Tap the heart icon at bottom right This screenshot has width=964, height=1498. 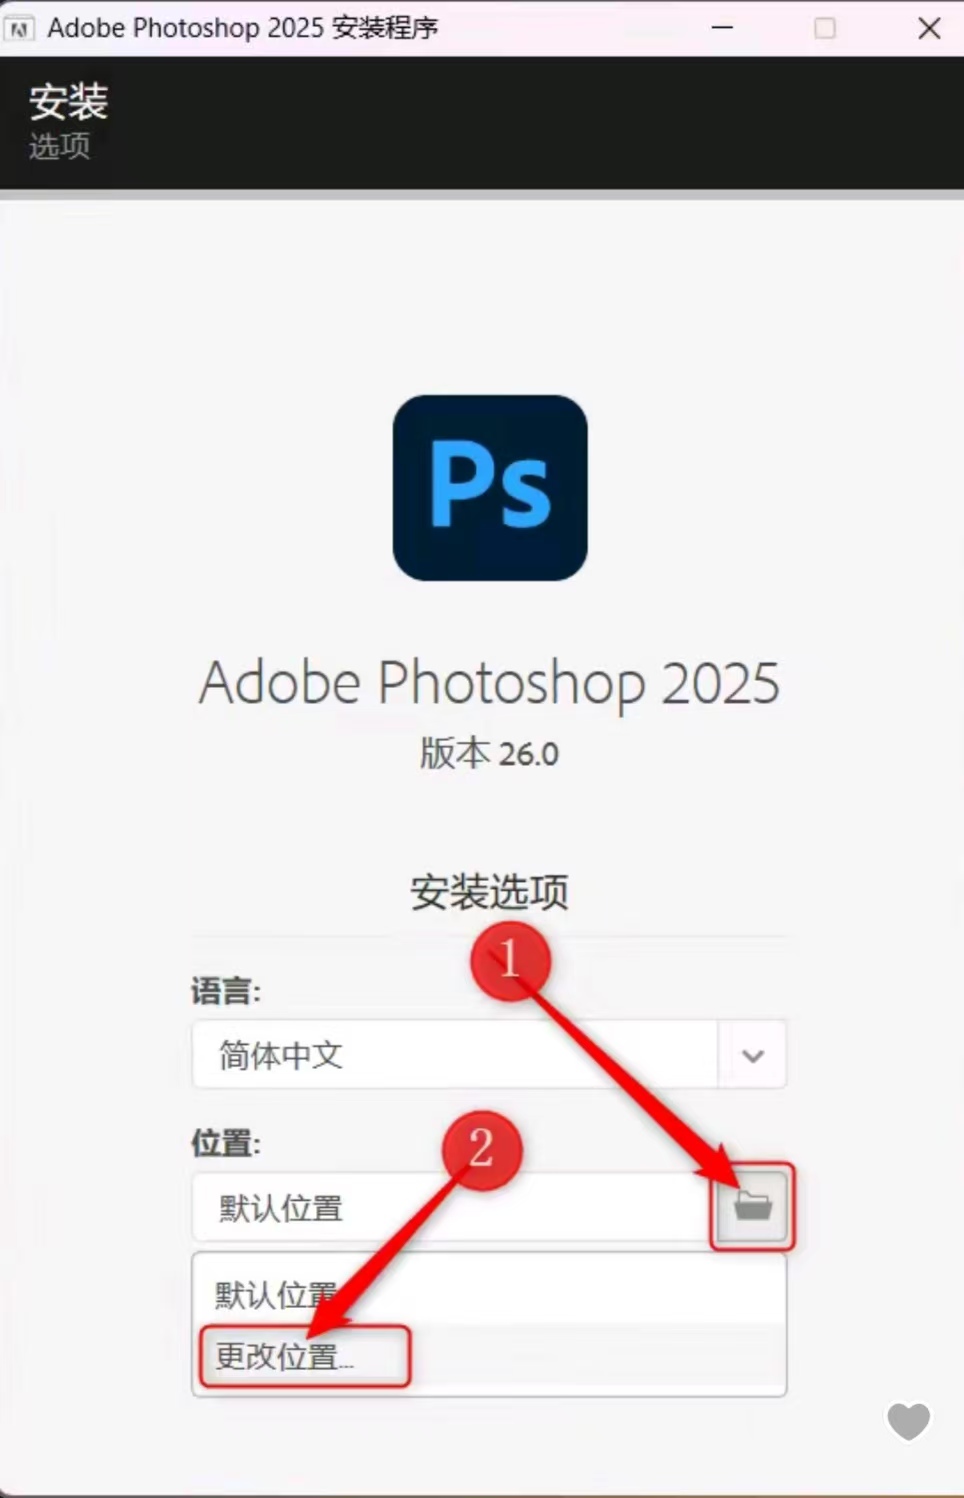(x=908, y=1421)
